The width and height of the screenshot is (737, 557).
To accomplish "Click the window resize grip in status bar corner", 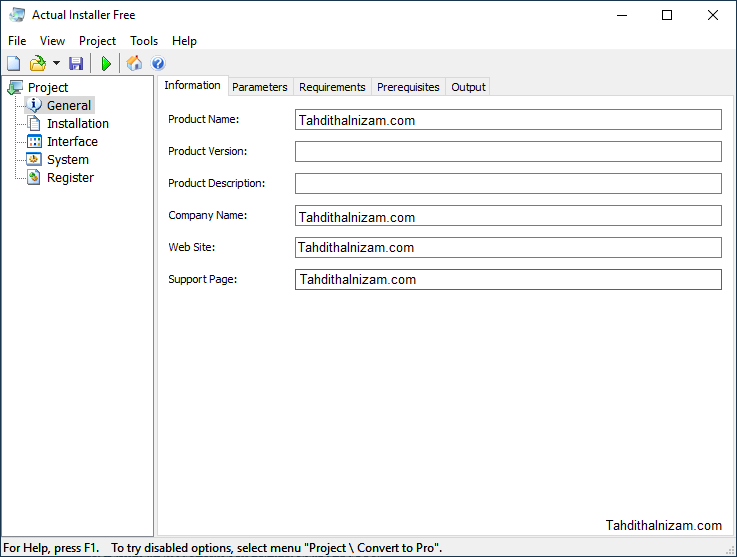I will (x=730, y=551).
